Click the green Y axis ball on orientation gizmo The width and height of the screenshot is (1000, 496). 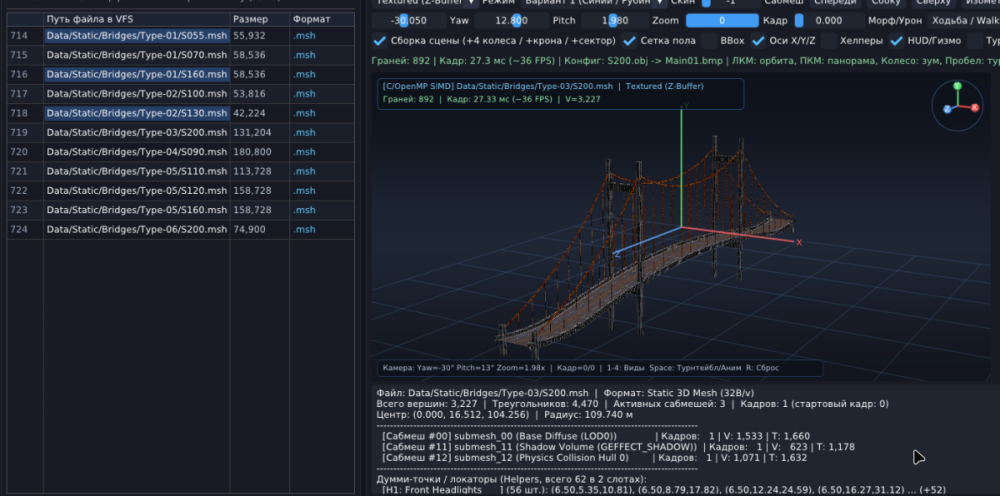click(957, 86)
